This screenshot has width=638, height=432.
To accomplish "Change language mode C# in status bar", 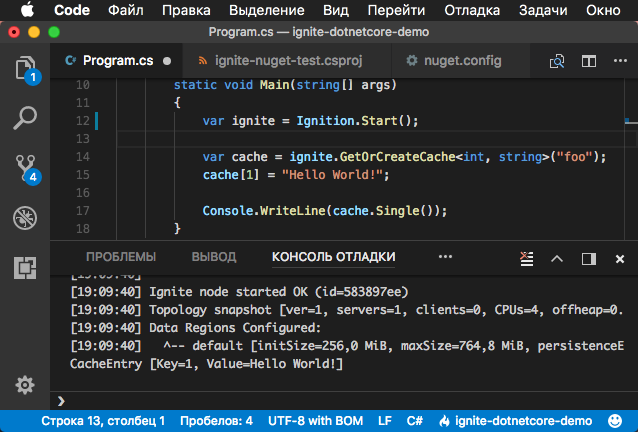I will tap(415, 421).
